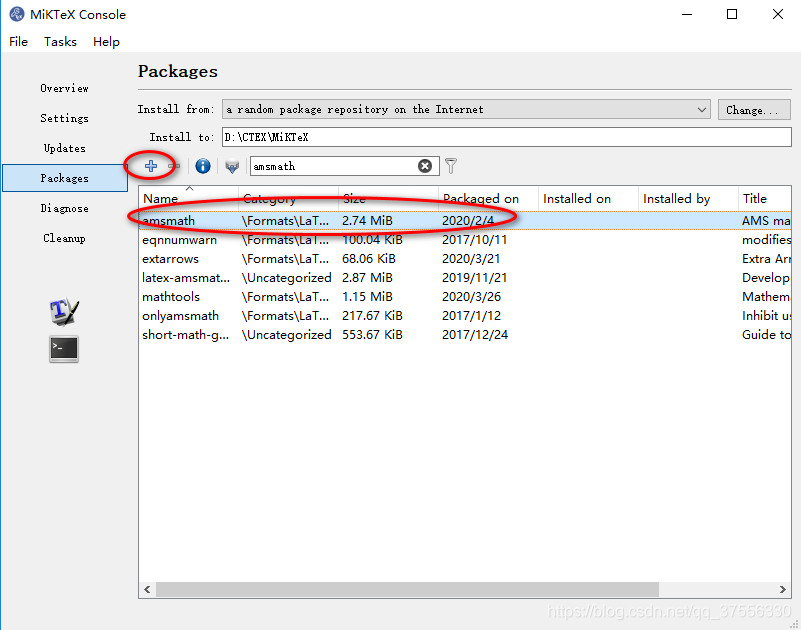Click the Install to path field
This screenshot has width=801, height=630.
pos(507,137)
